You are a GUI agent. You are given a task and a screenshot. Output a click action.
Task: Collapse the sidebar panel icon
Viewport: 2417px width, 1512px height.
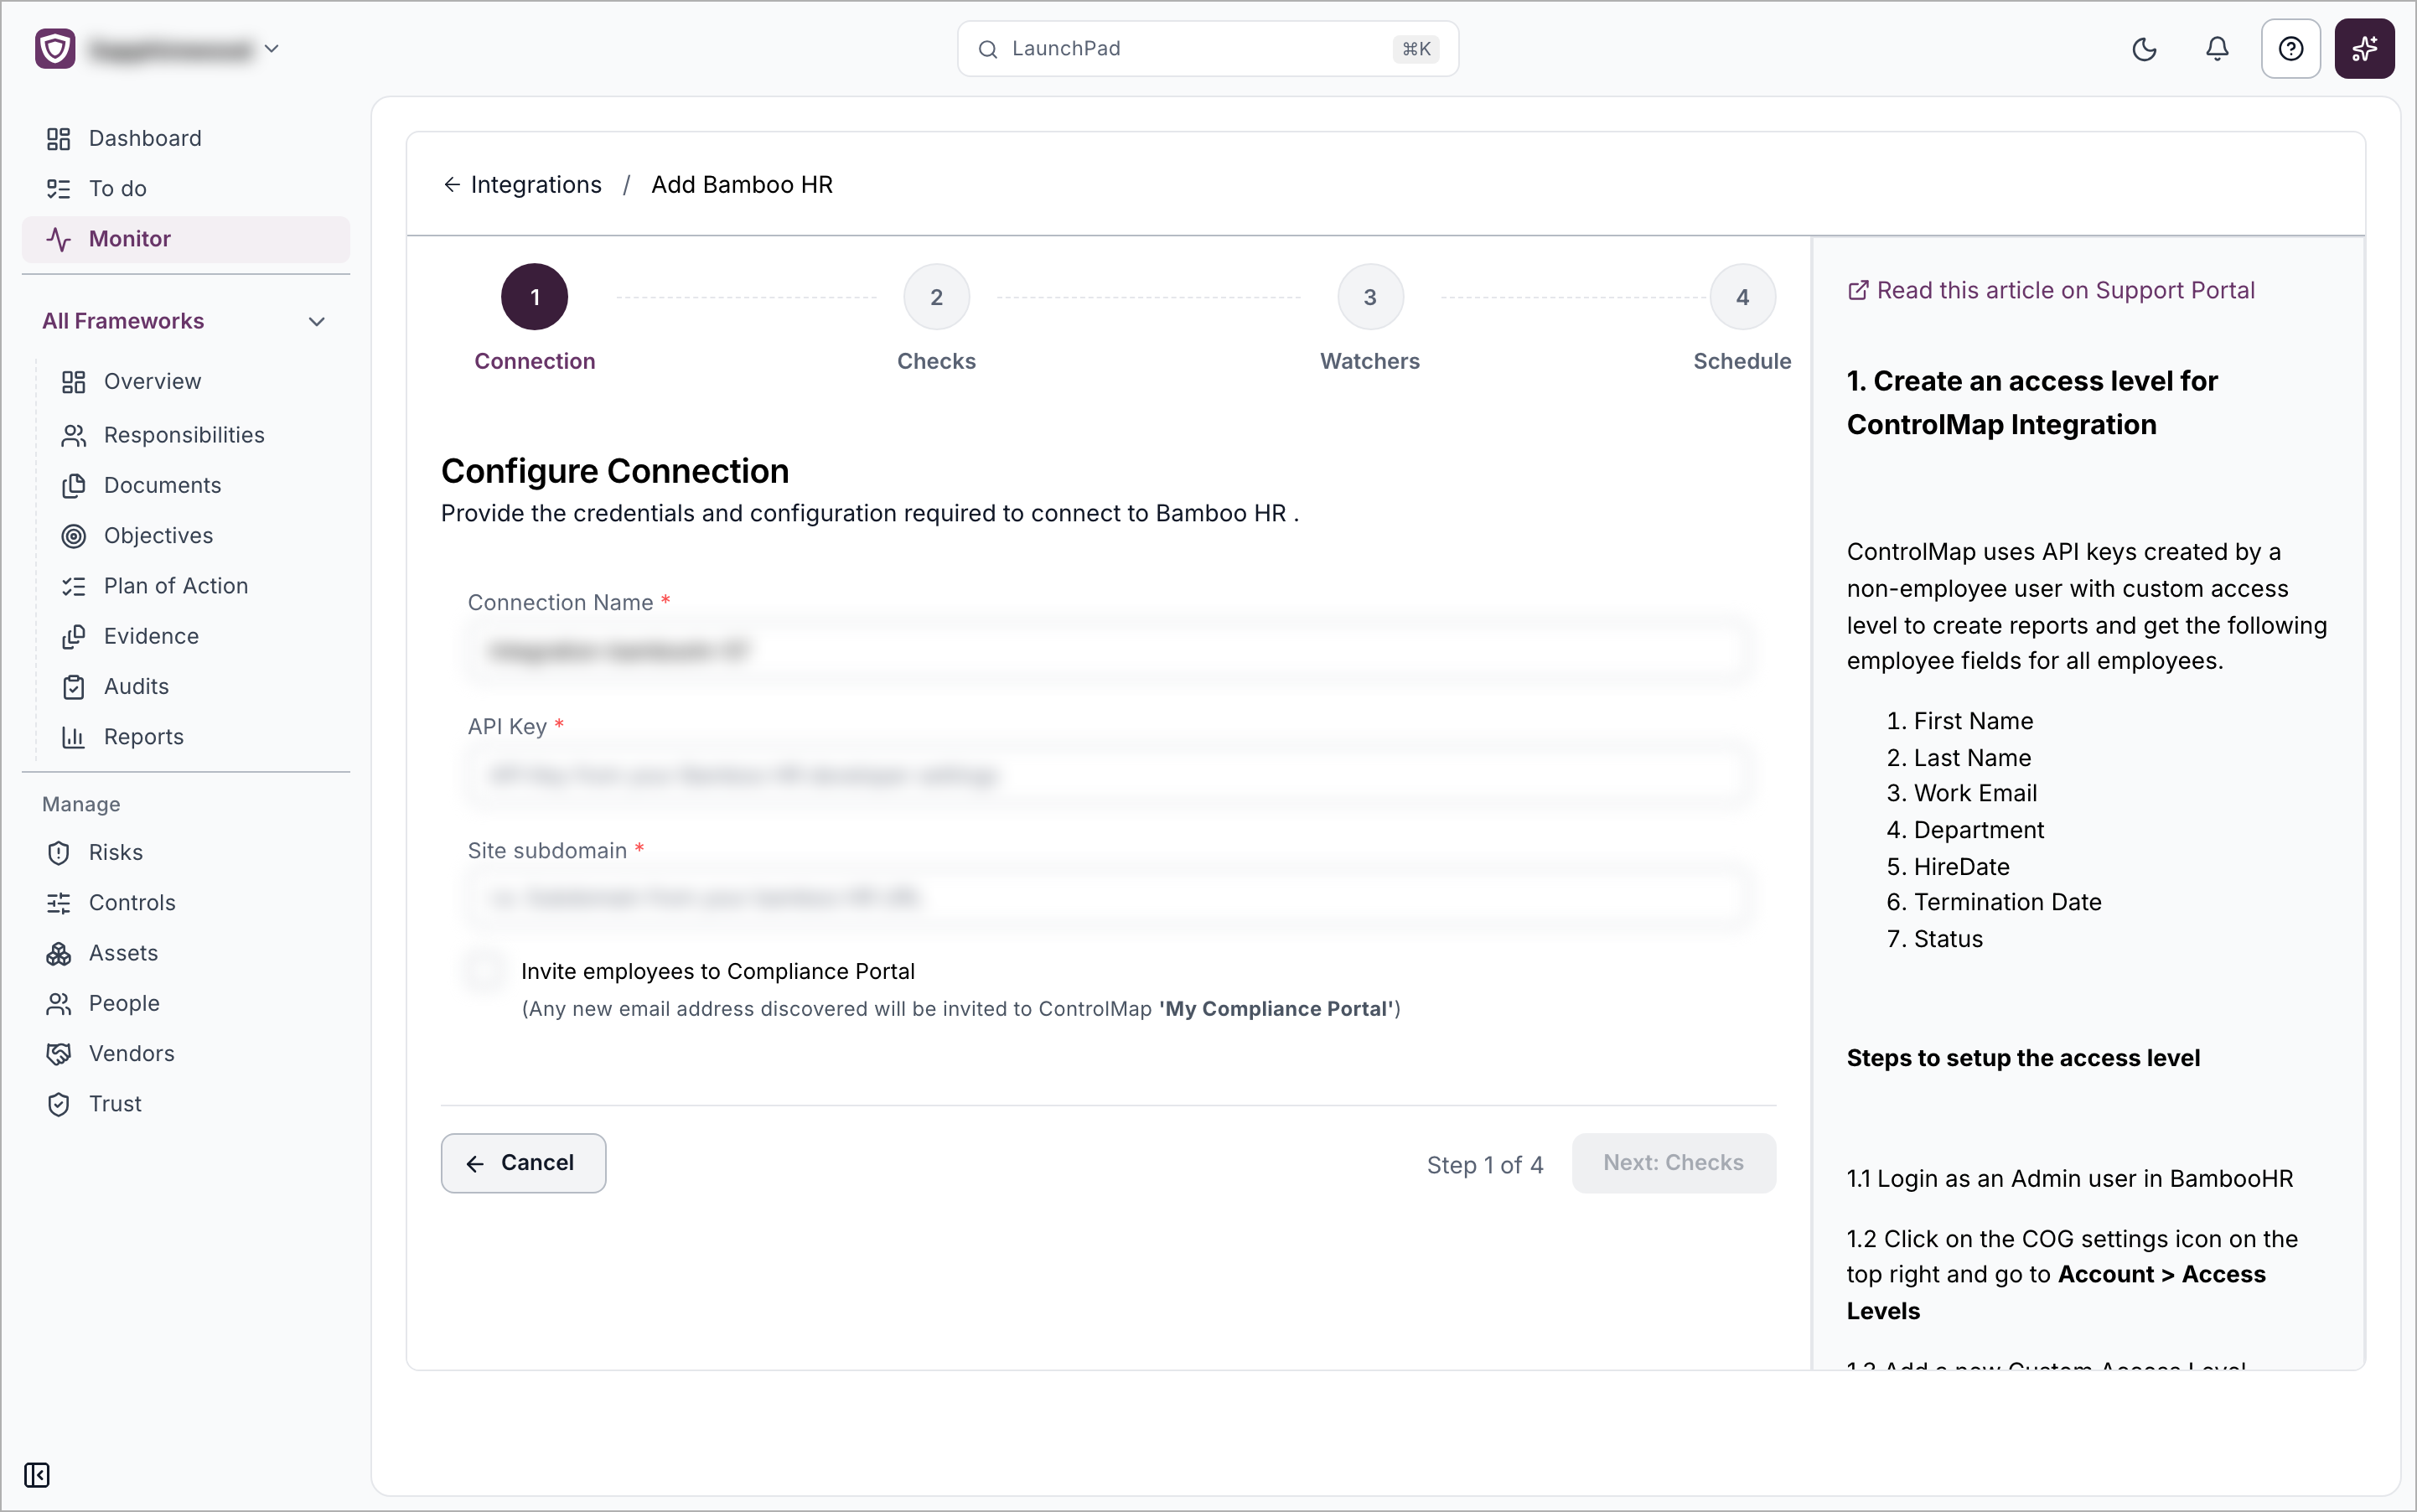coord(37,1475)
